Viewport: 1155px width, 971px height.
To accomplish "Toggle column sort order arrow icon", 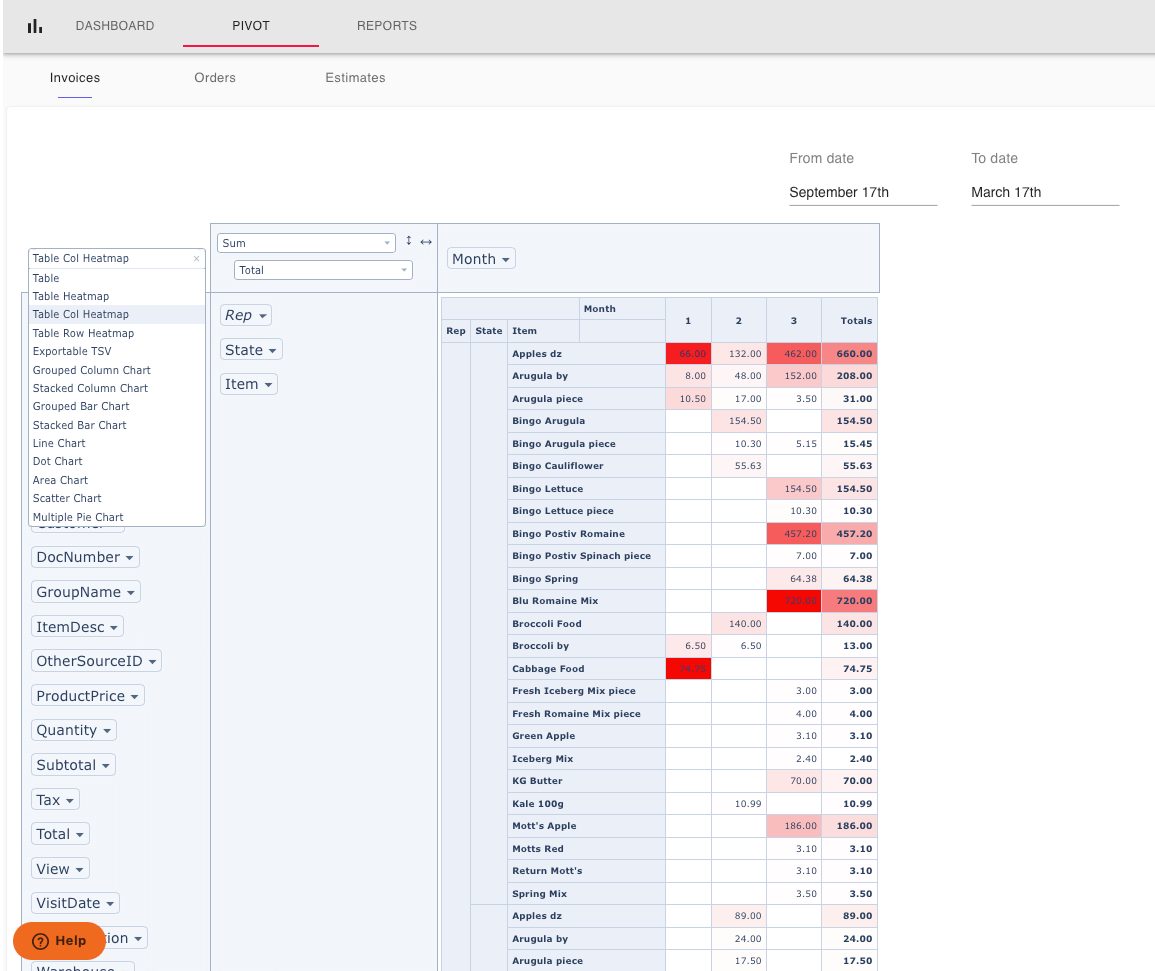I will click(x=426, y=242).
